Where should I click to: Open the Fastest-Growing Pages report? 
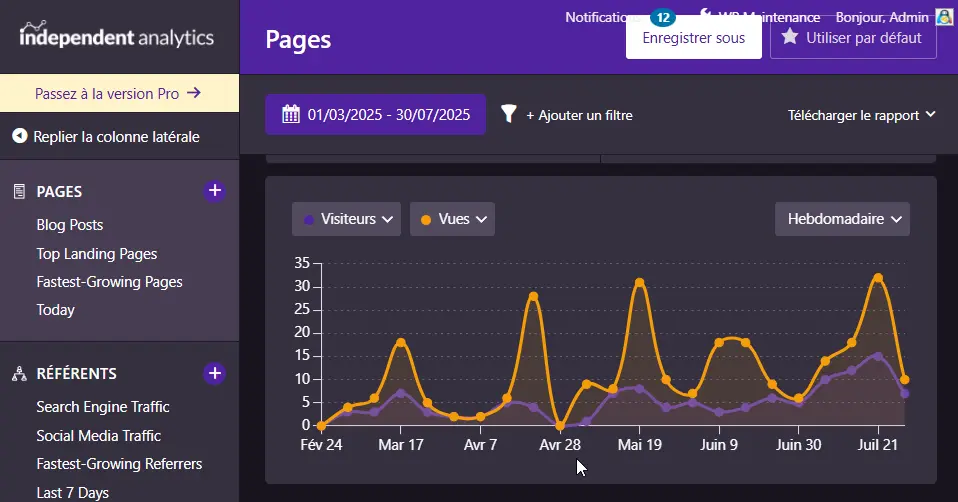pyautogui.click(x=109, y=282)
